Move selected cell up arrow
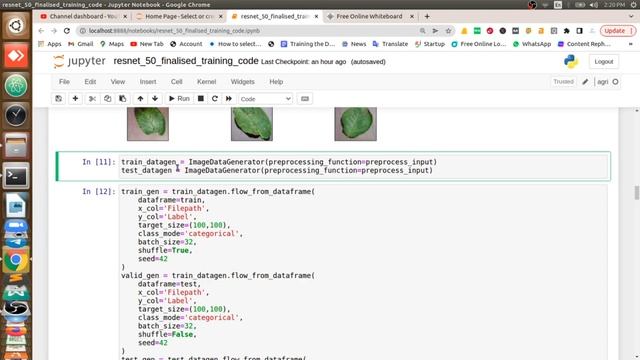640x360 pixels. pyautogui.click(x=140, y=99)
